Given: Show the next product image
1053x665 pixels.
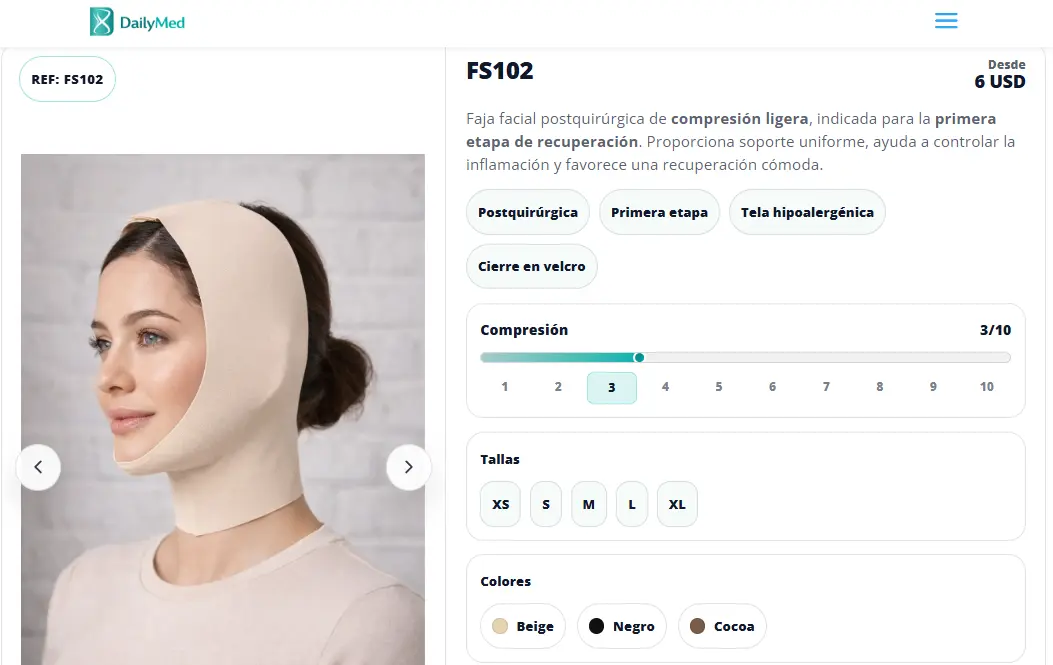Looking at the screenshot, I should (x=408, y=467).
